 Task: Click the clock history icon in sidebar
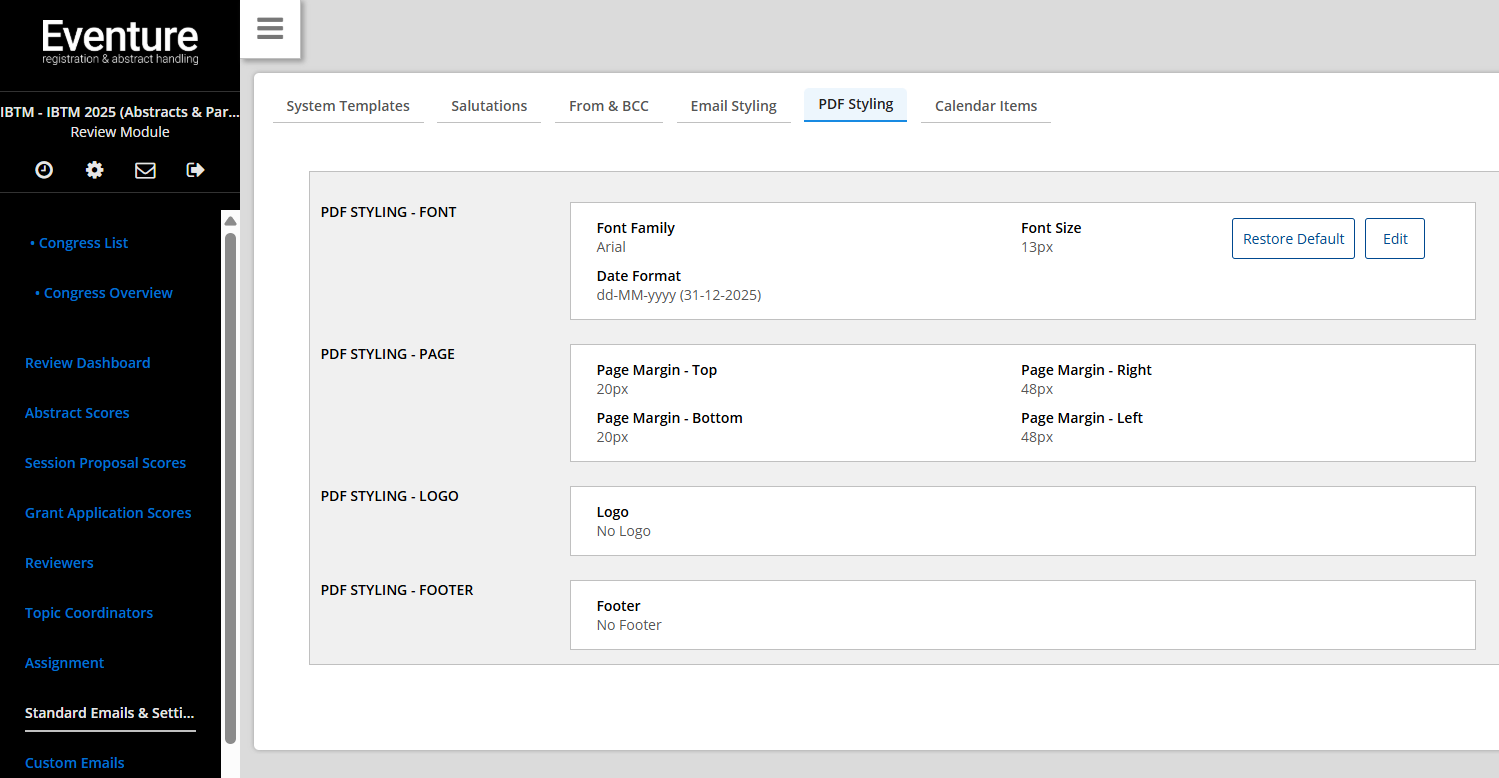coord(44,170)
